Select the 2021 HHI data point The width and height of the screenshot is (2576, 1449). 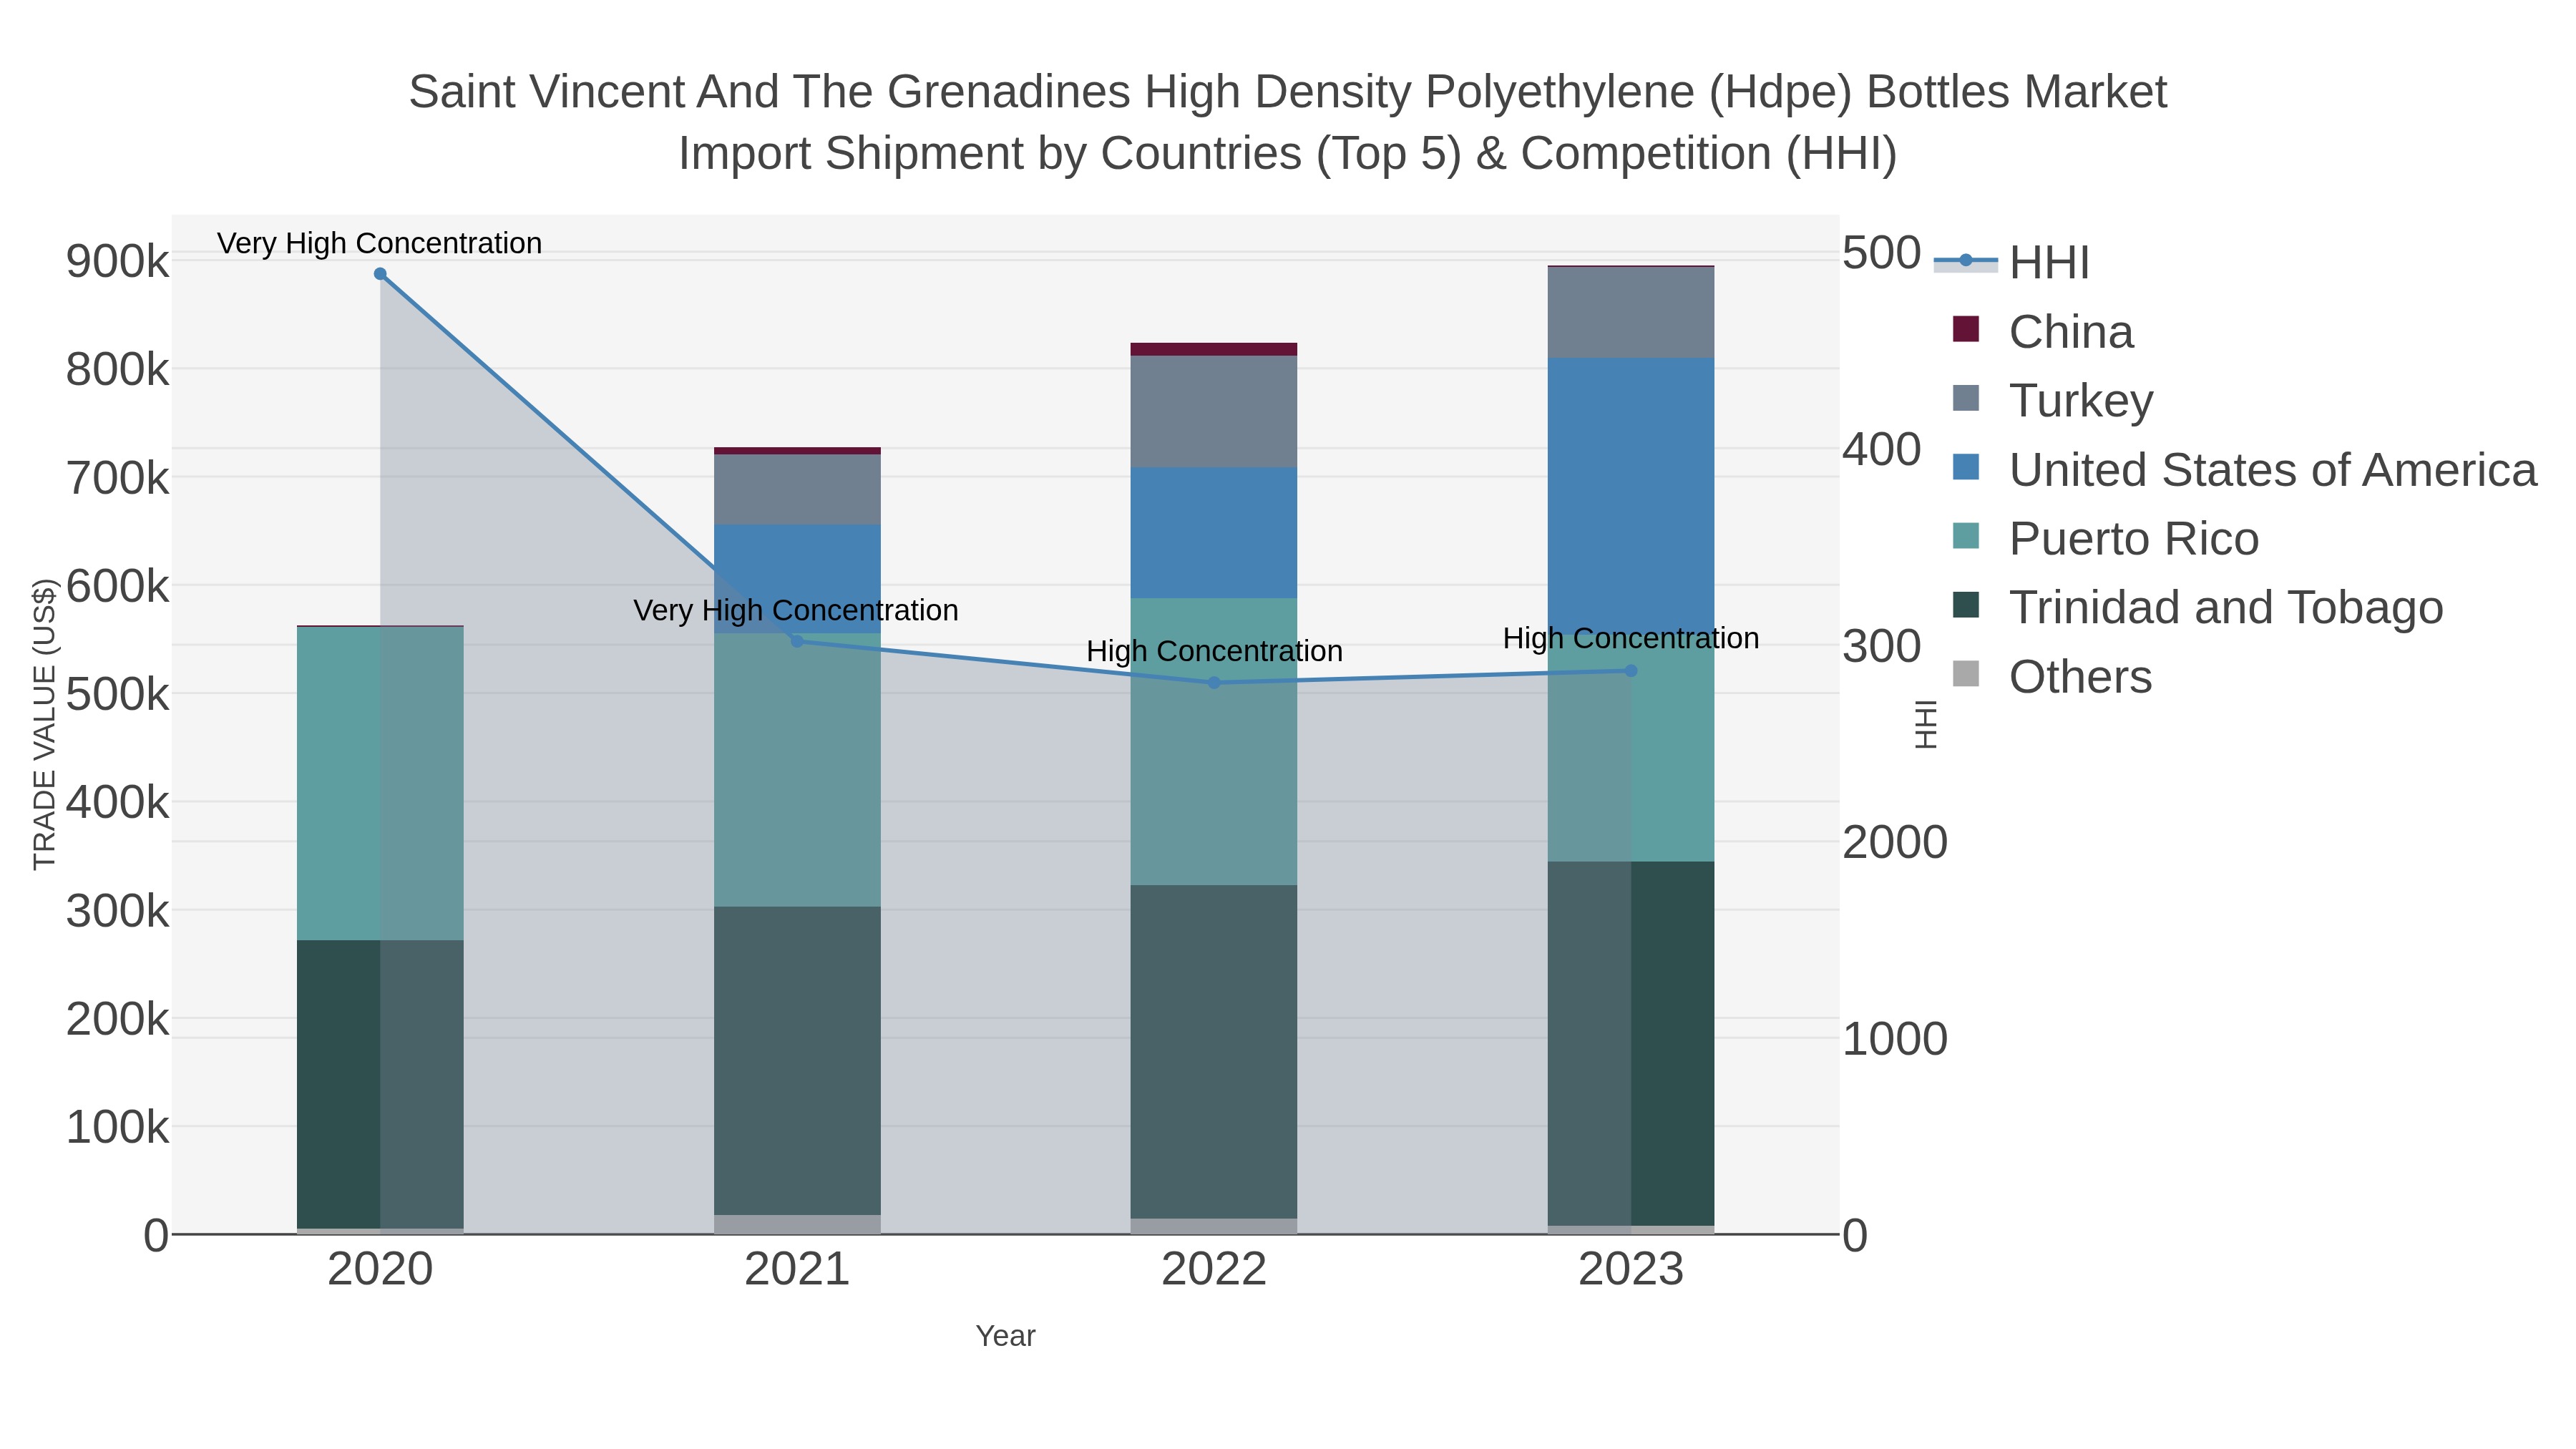[797, 641]
